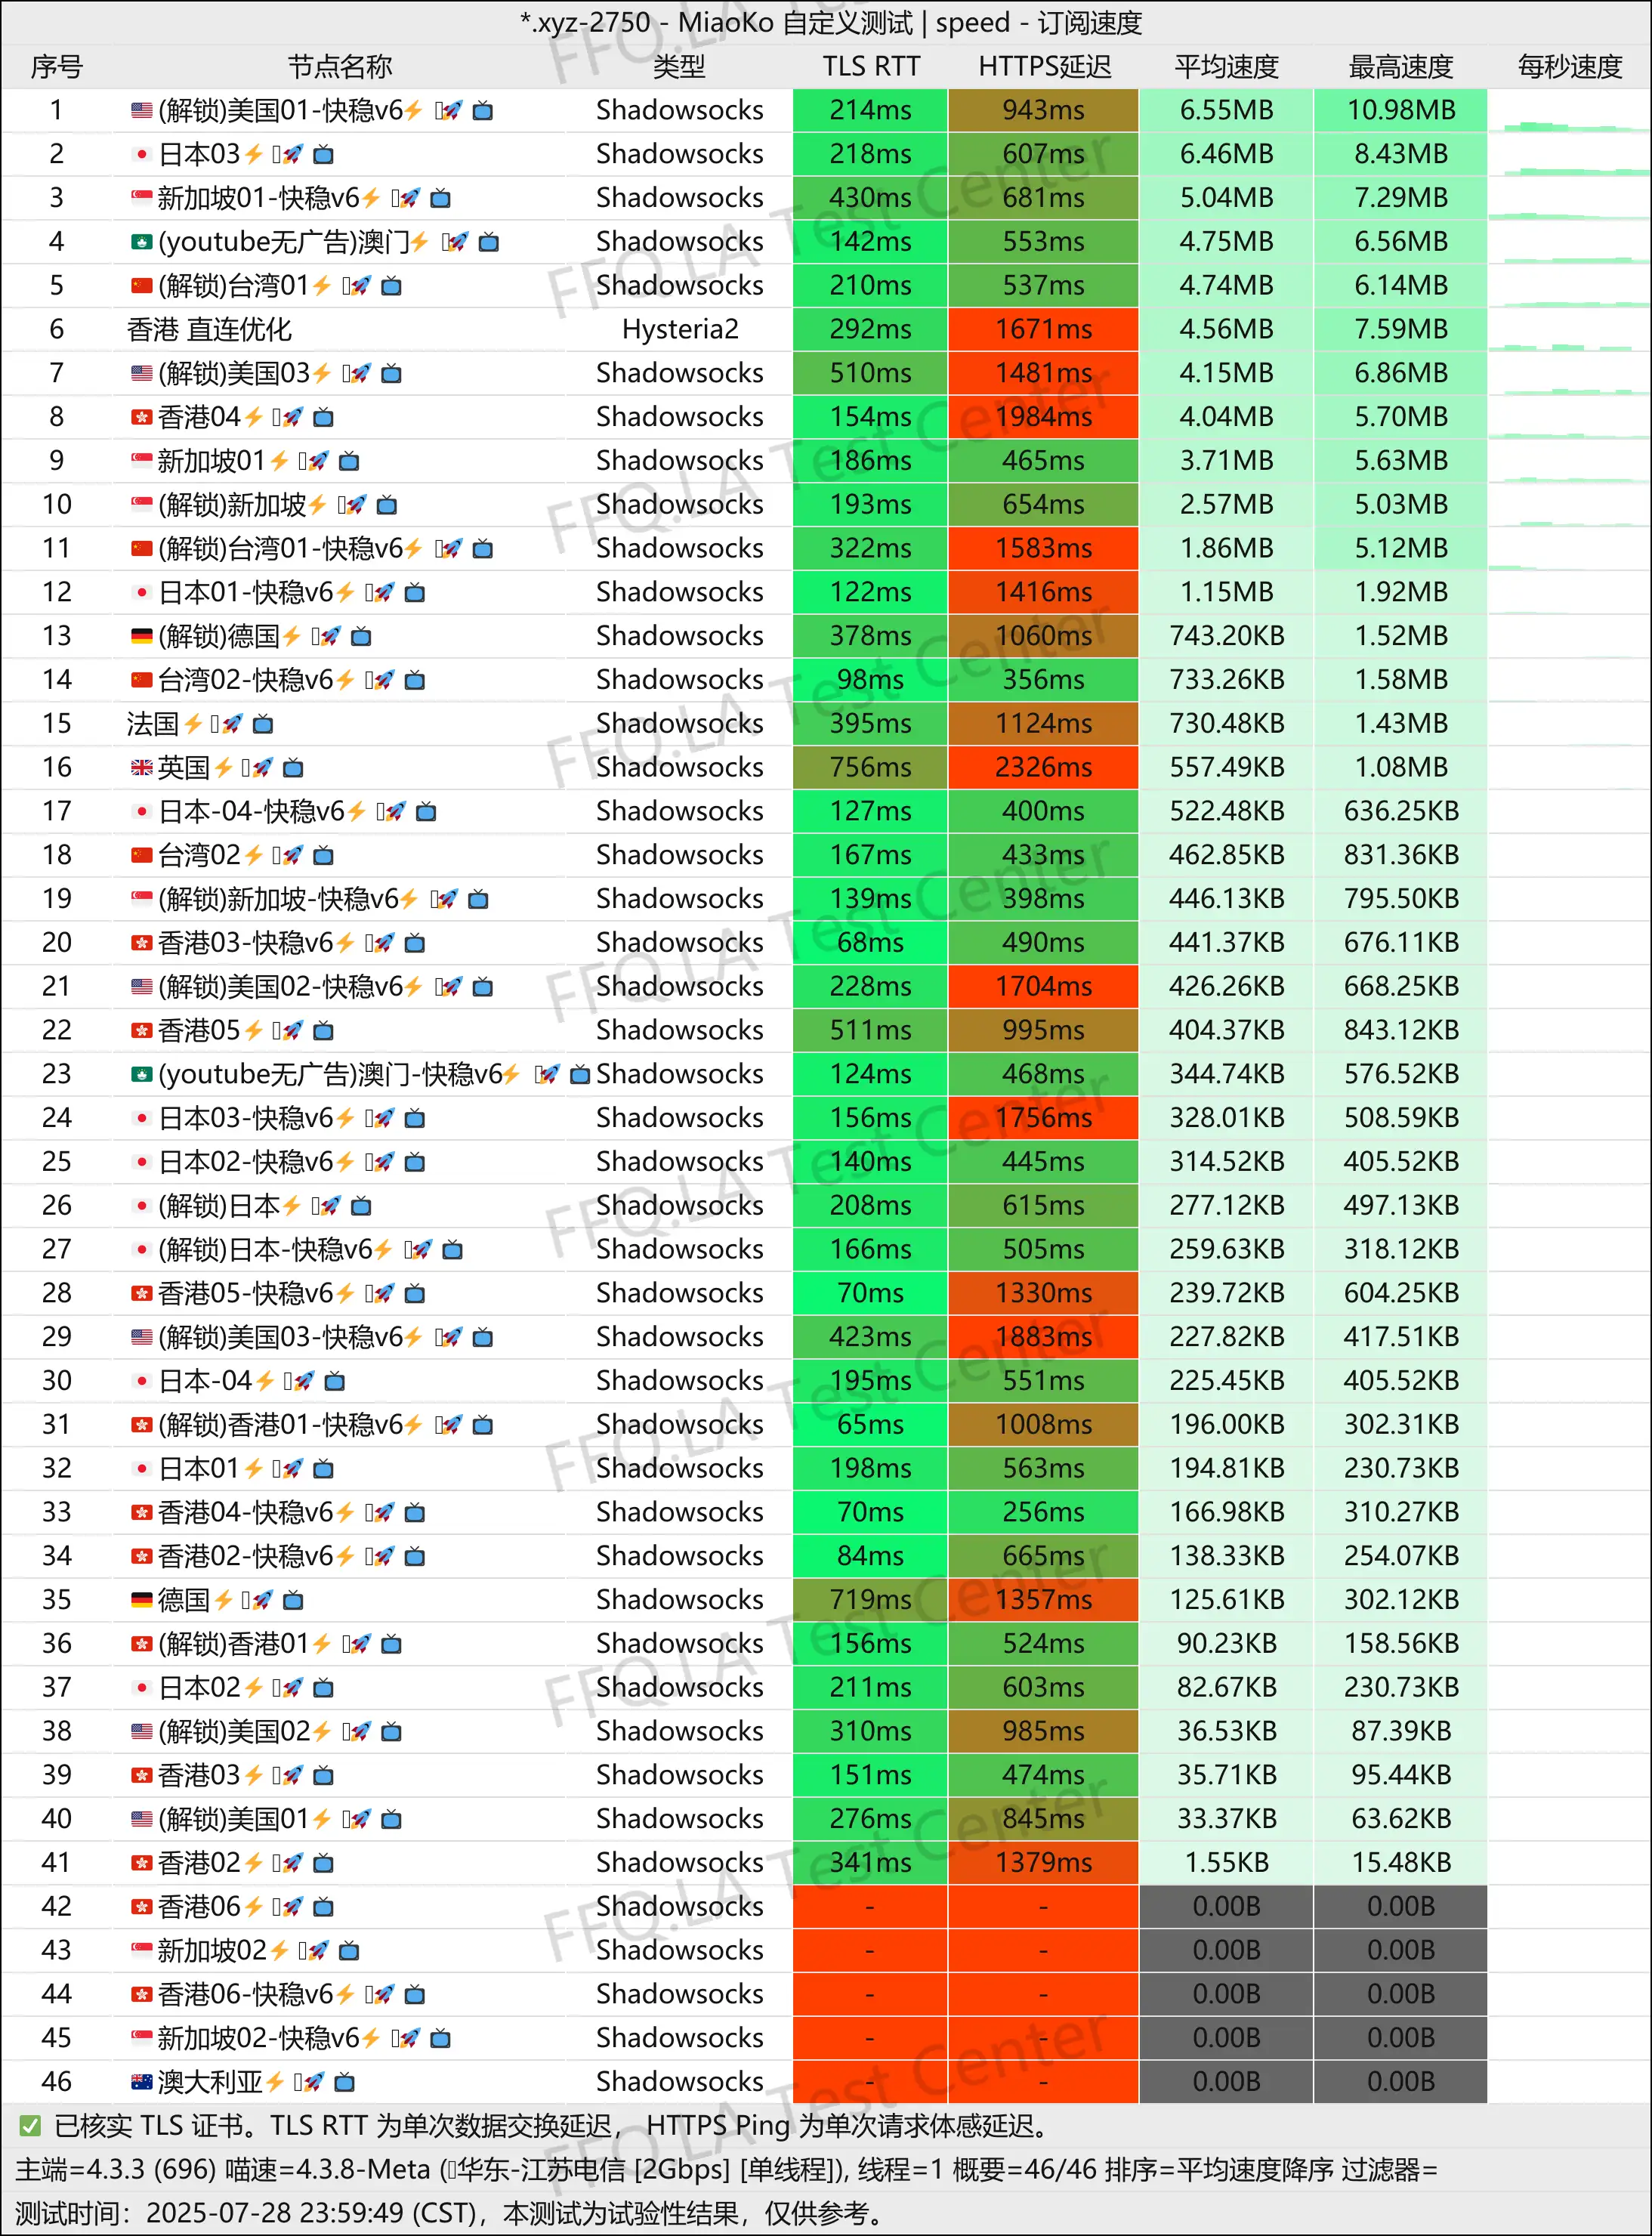Click the Hysteria2 type cell
1652x2236 pixels.
click(x=680, y=330)
